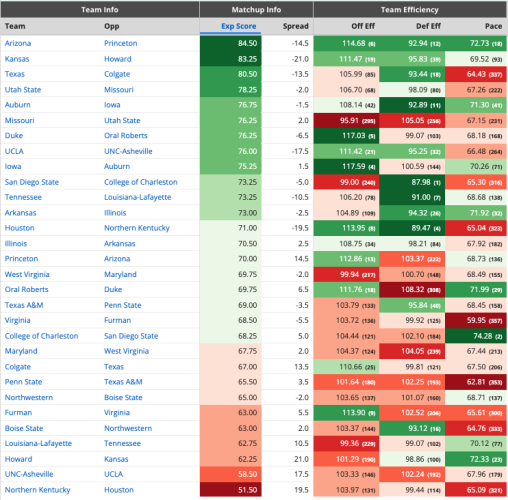
Task: Sort by the Team column header
Action: click(x=15, y=26)
